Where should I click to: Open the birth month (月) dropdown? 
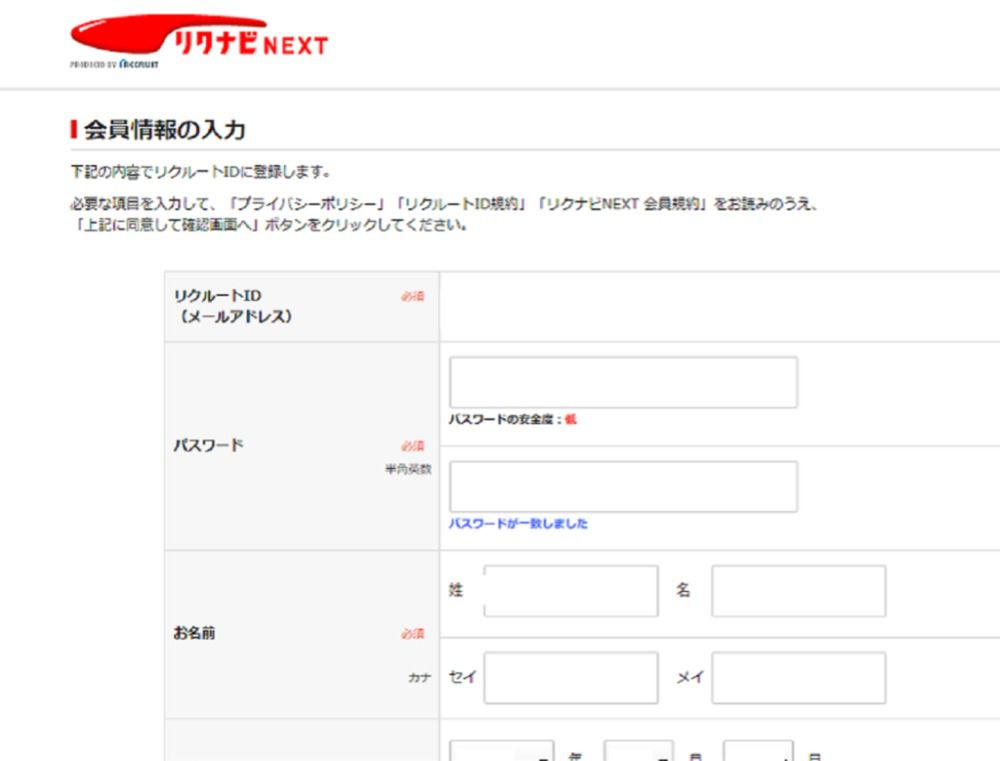[638, 751]
